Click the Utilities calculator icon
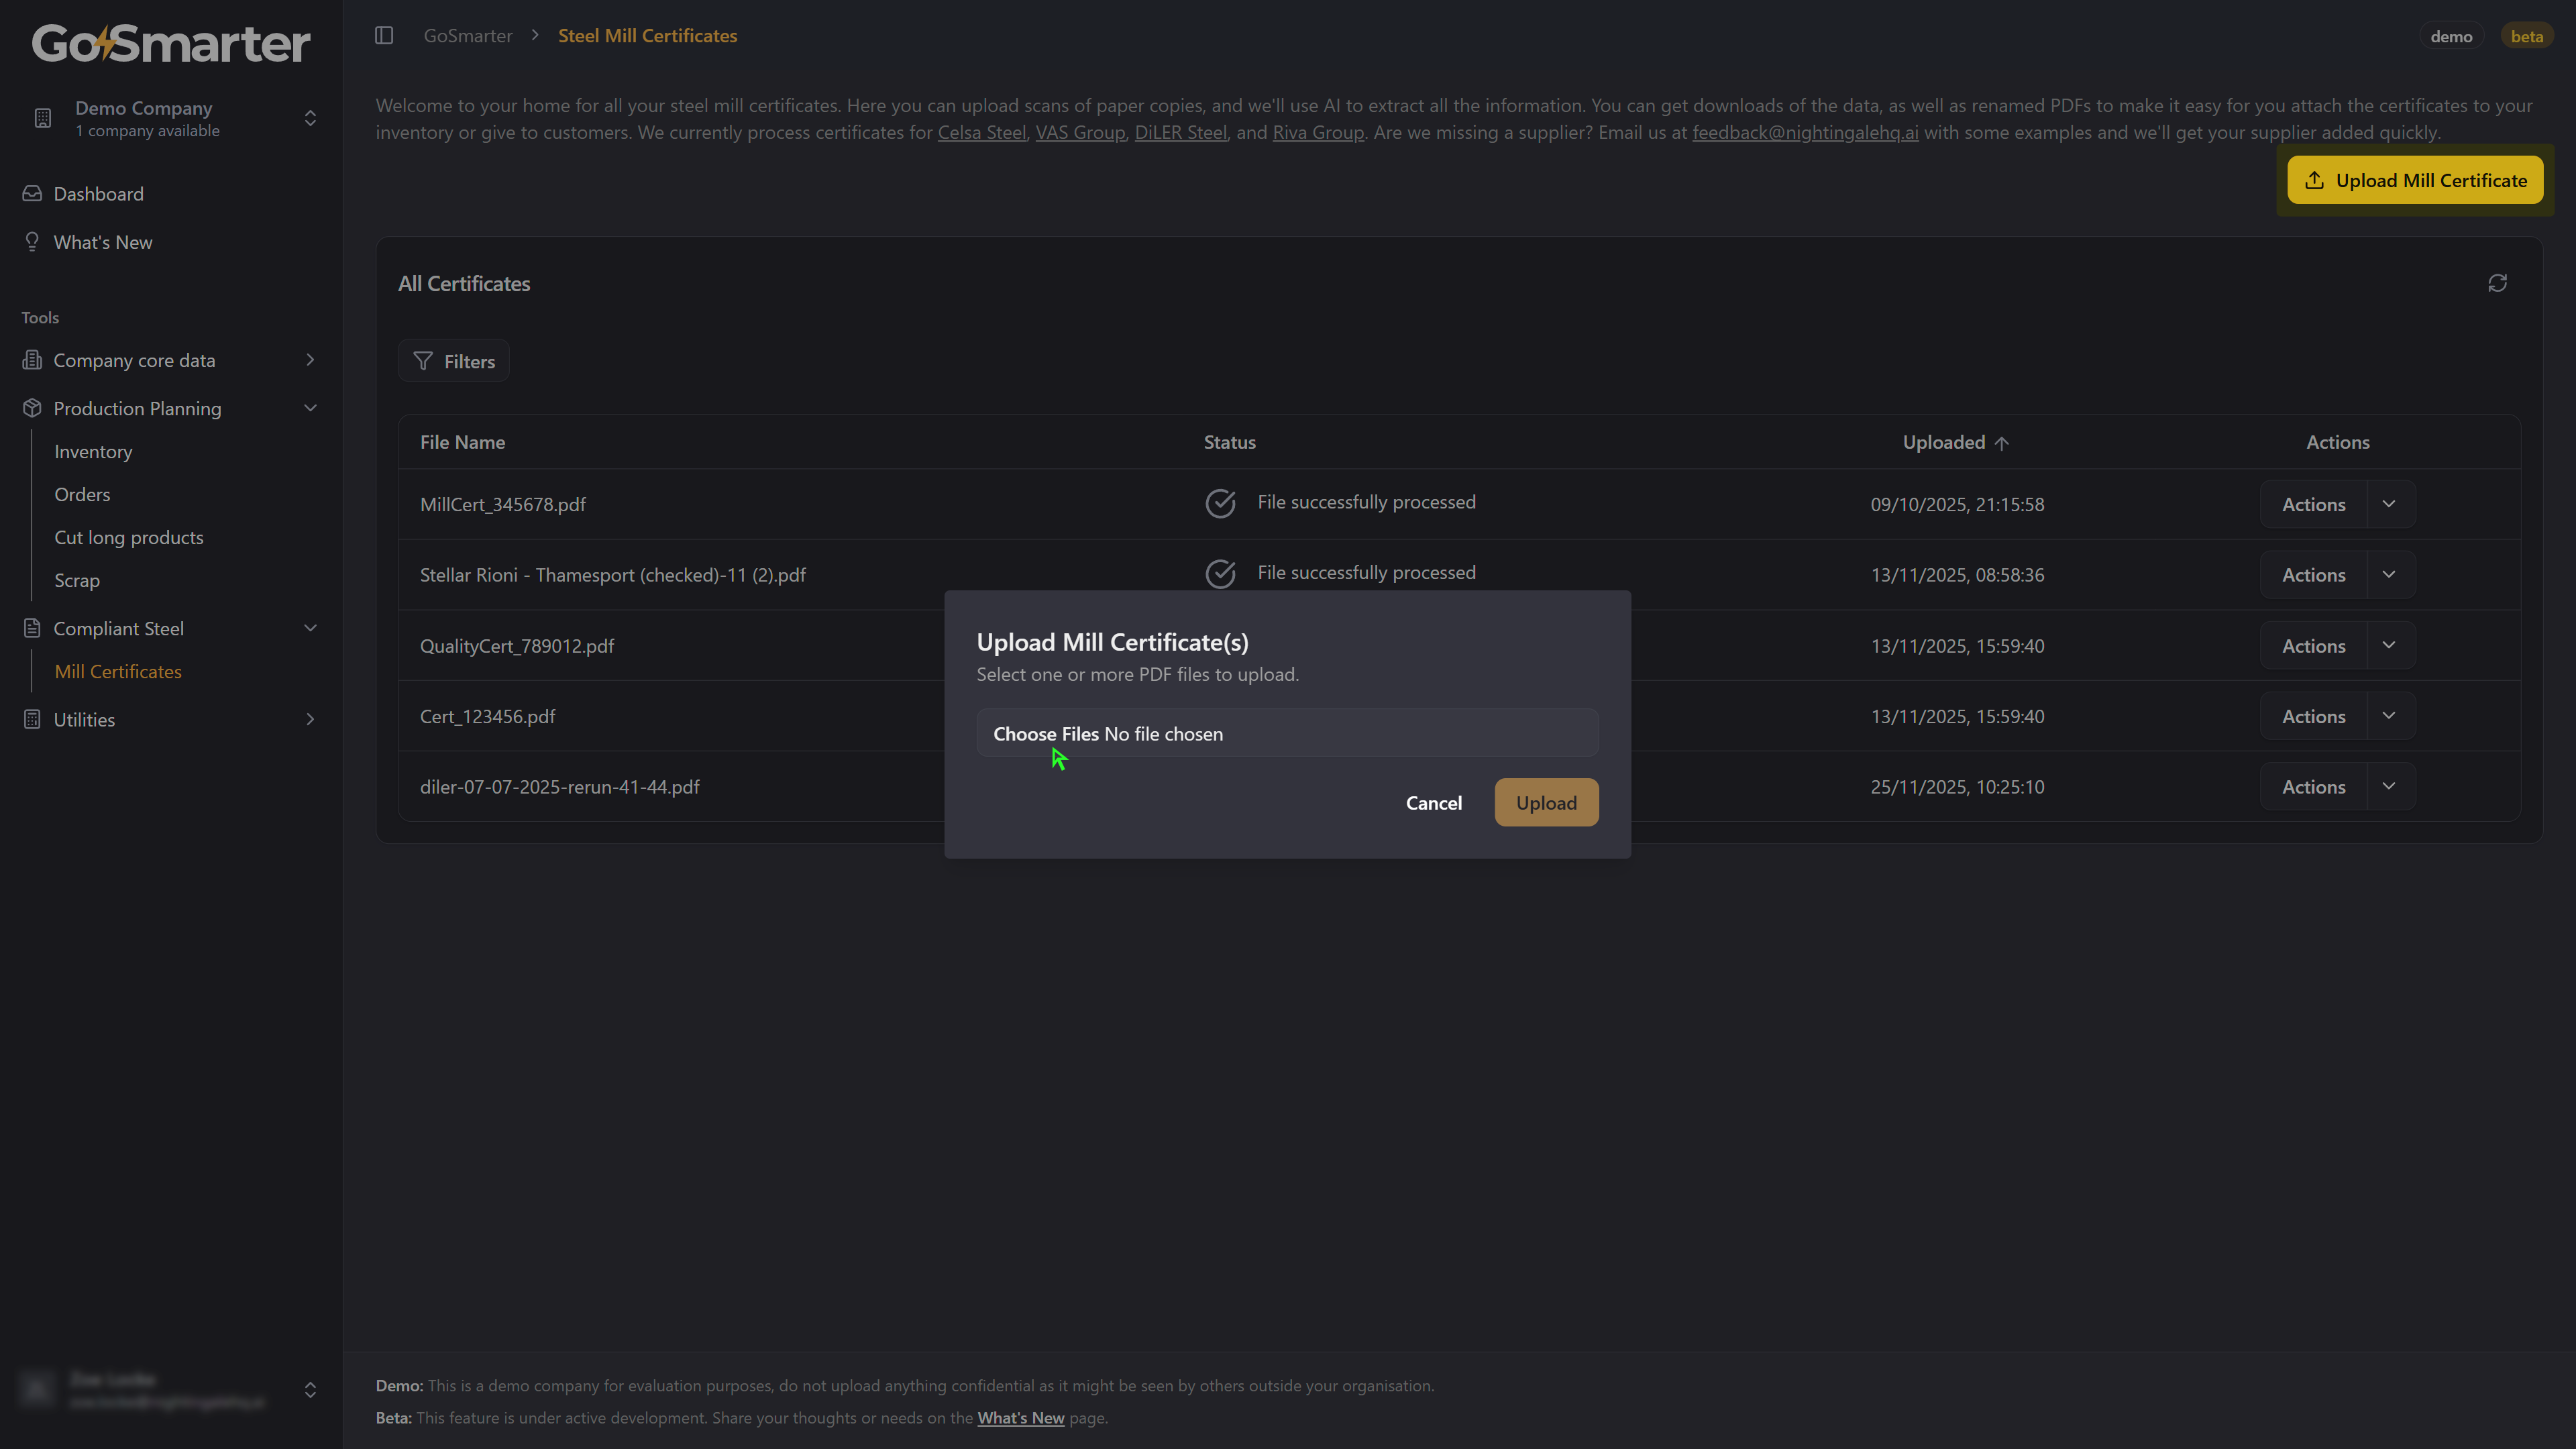Image resolution: width=2576 pixels, height=1449 pixels. (x=32, y=720)
